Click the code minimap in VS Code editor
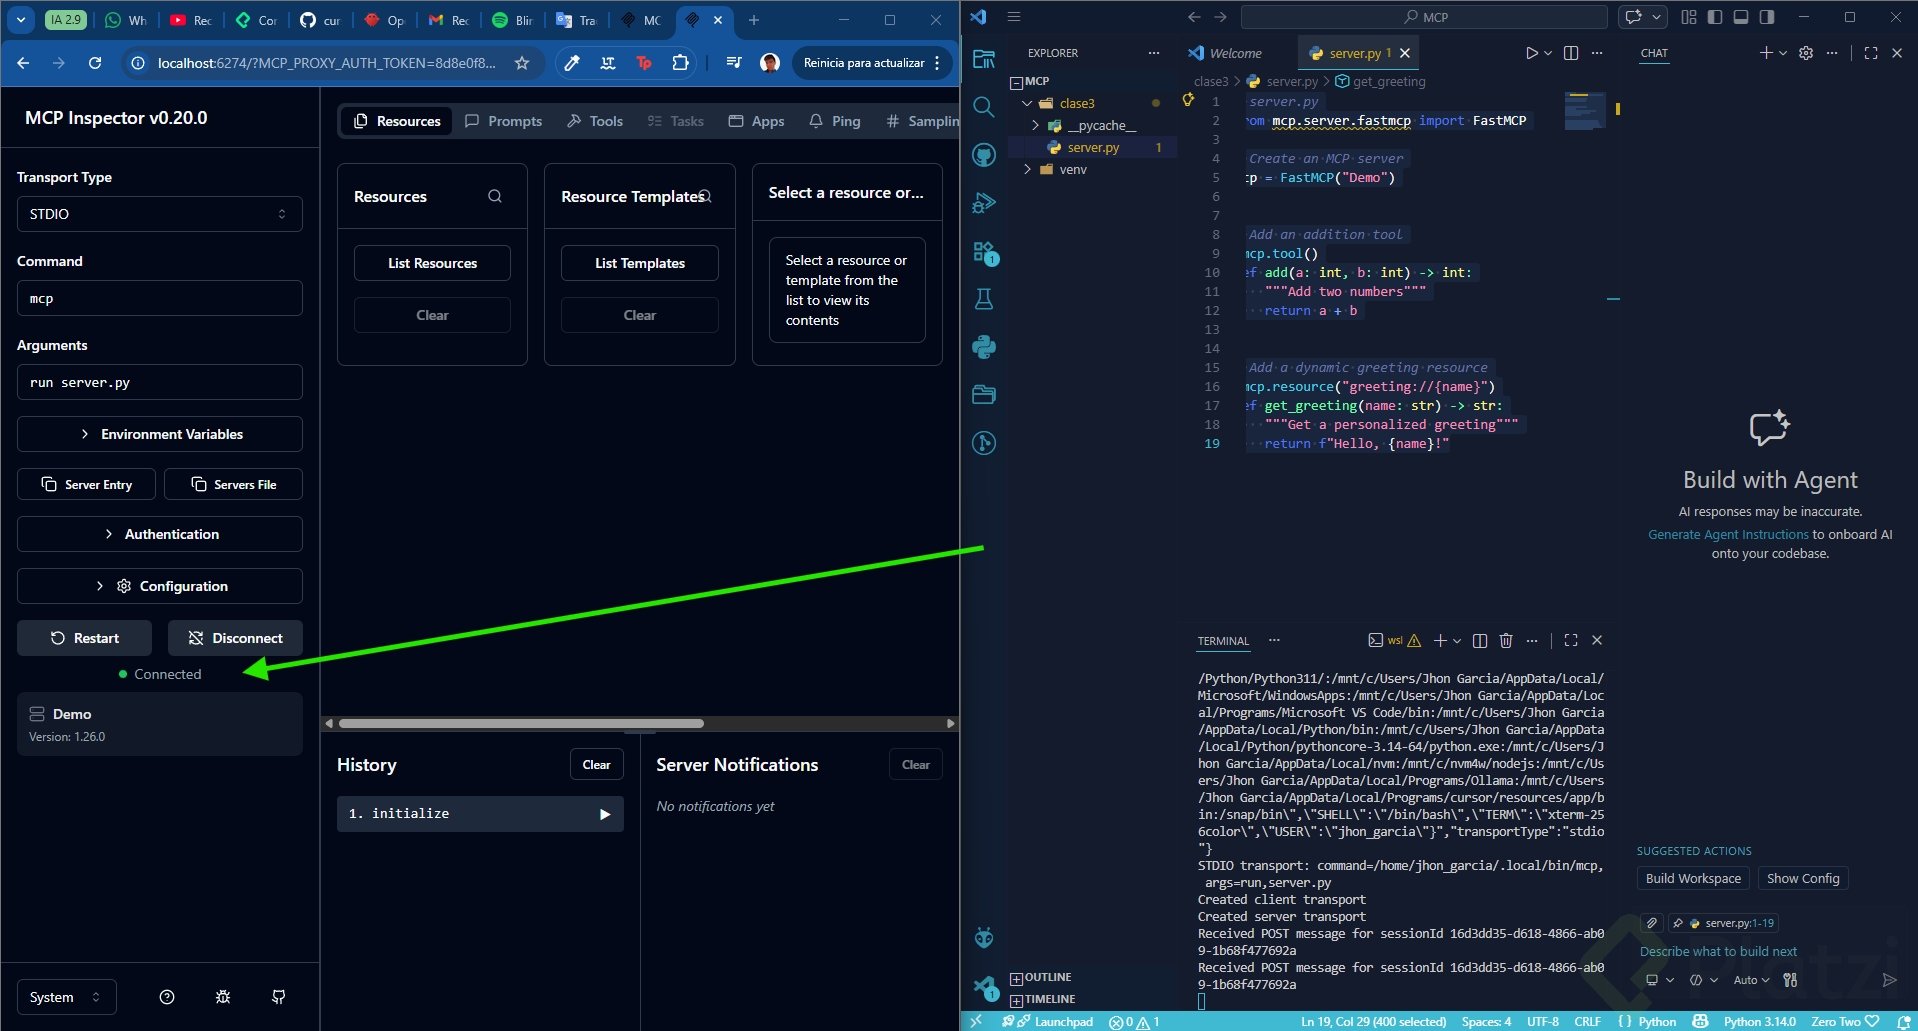Image resolution: width=1918 pixels, height=1031 pixels. (1584, 110)
